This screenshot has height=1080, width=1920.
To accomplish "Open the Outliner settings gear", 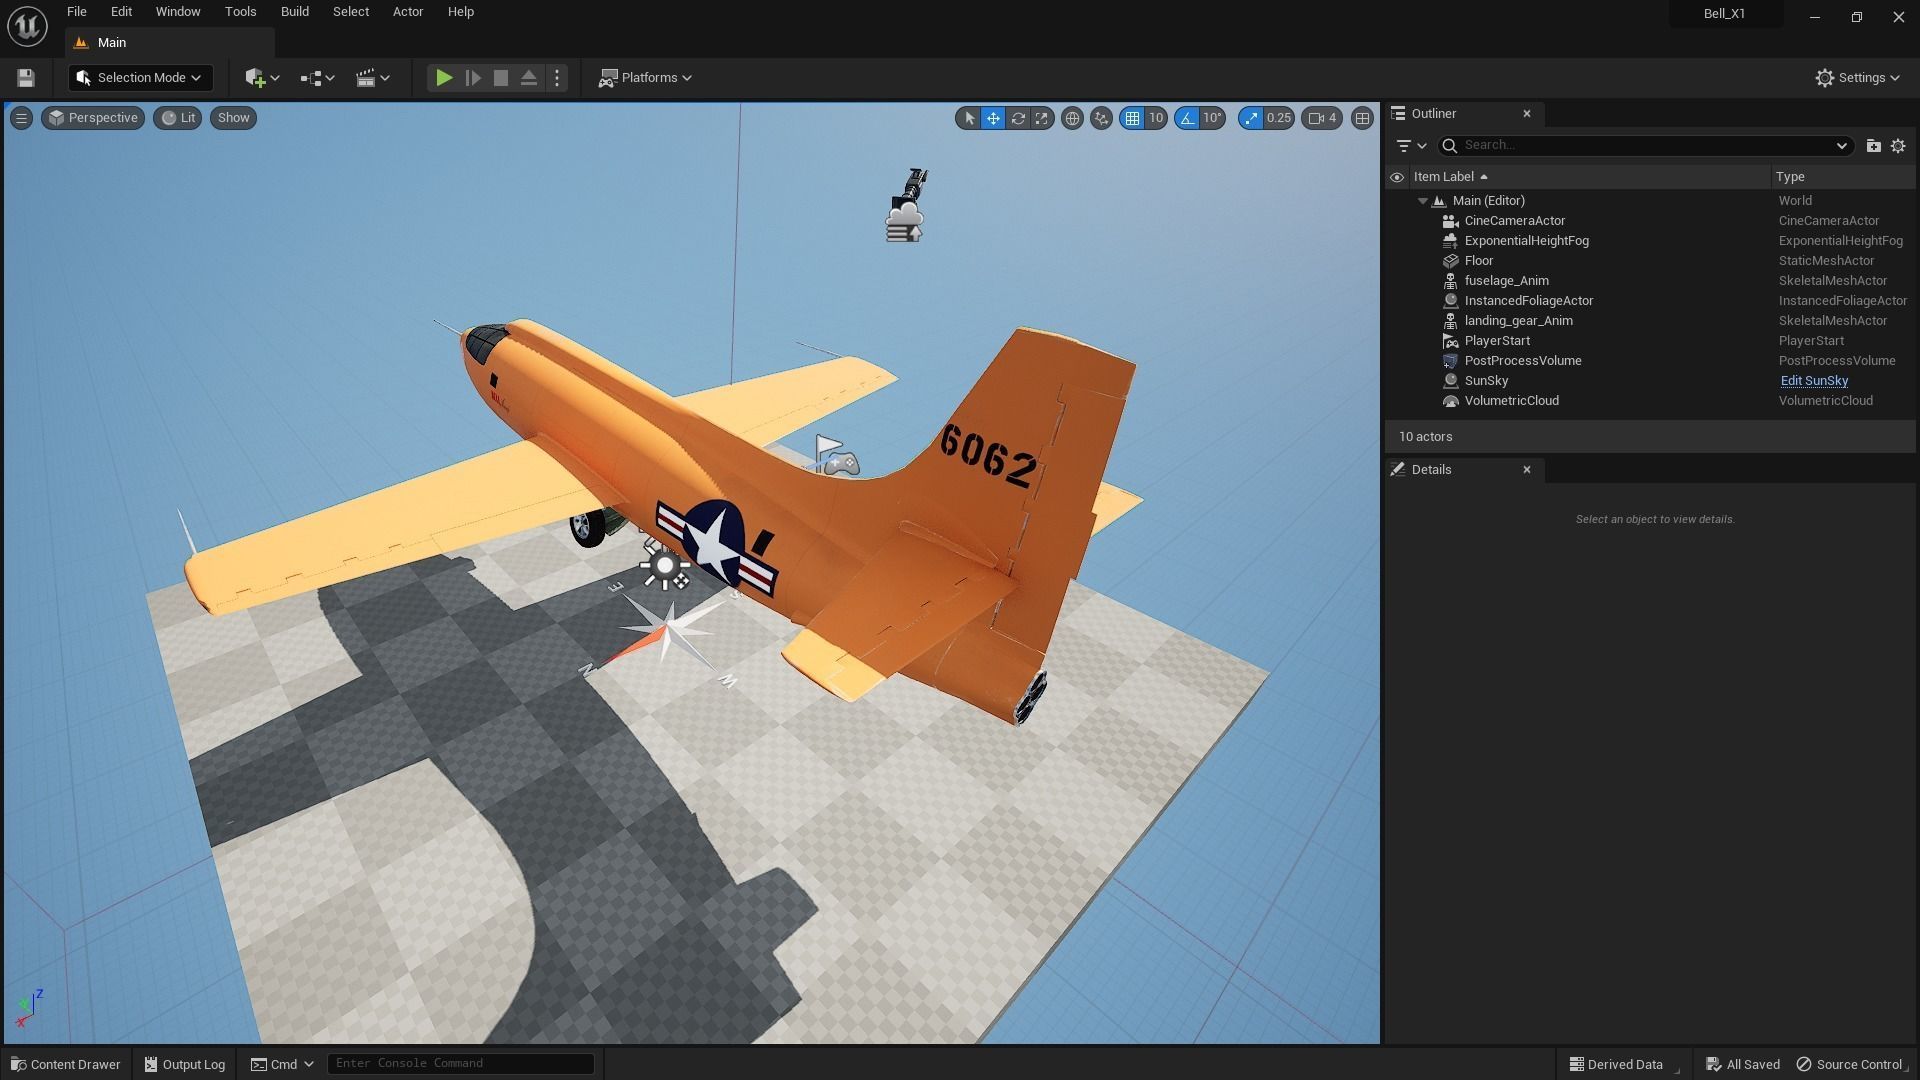I will [x=1898, y=146].
